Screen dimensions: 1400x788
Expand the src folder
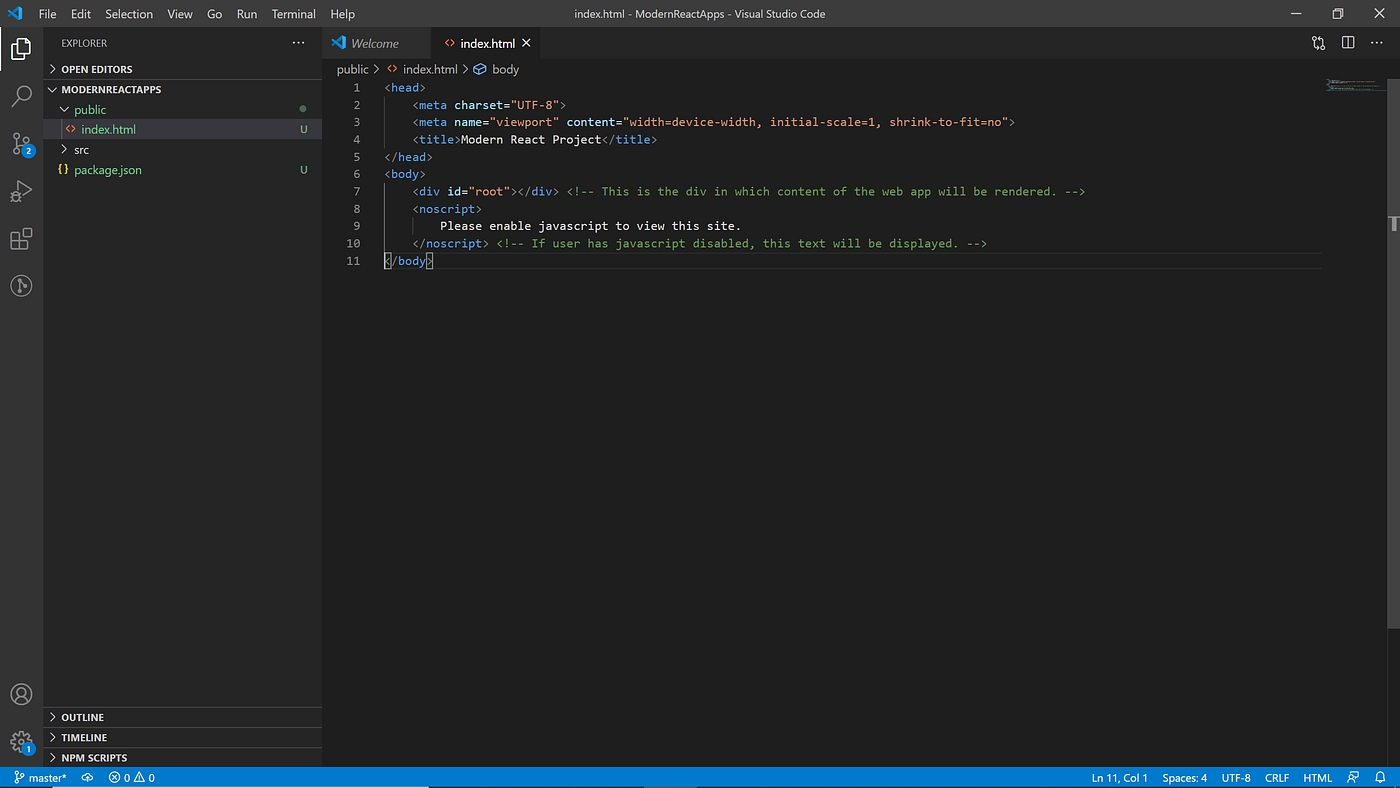click(80, 149)
